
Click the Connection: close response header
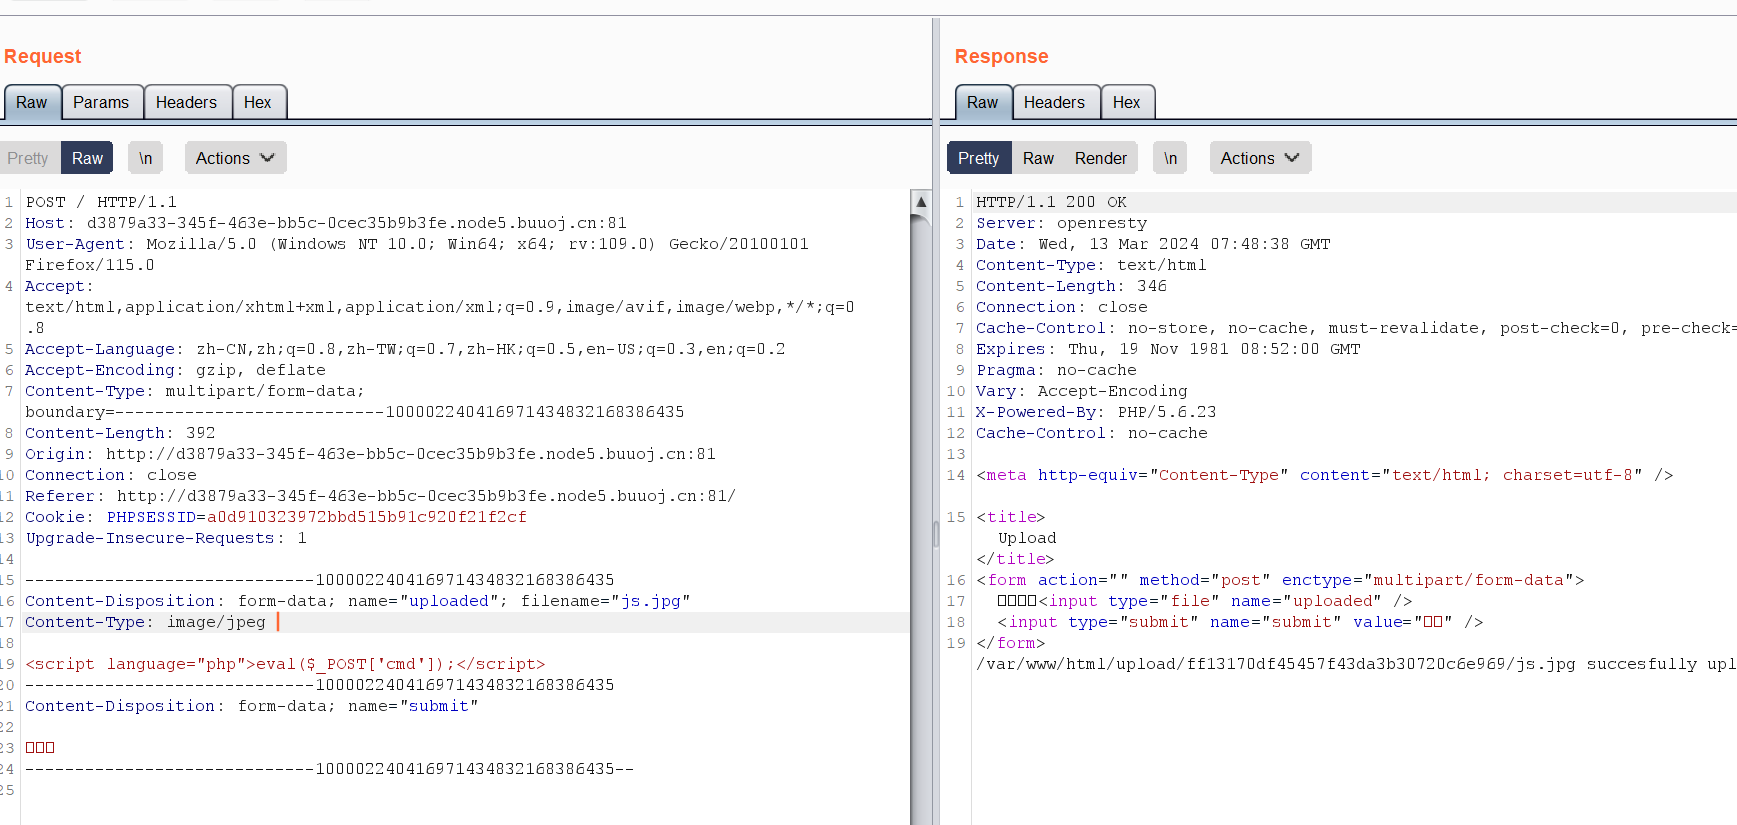[x=1061, y=307]
